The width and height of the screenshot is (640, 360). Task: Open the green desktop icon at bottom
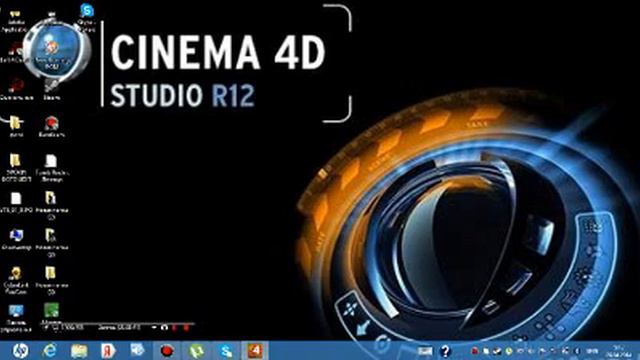pyautogui.click(x=51, y=310)
